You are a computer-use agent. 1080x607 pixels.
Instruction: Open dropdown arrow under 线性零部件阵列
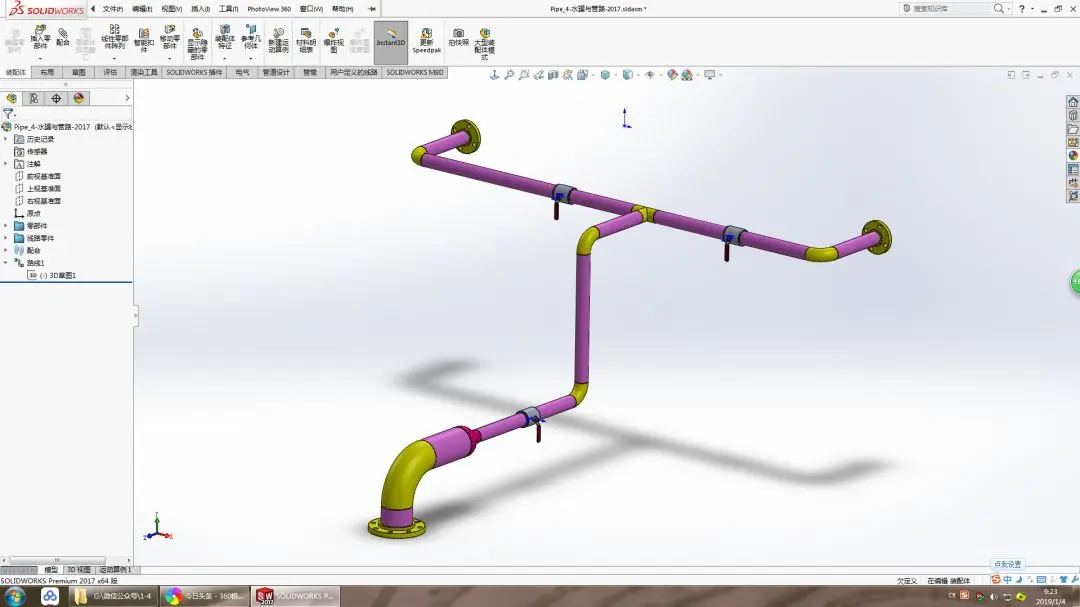pyautogui.click(x=114, y=59)
